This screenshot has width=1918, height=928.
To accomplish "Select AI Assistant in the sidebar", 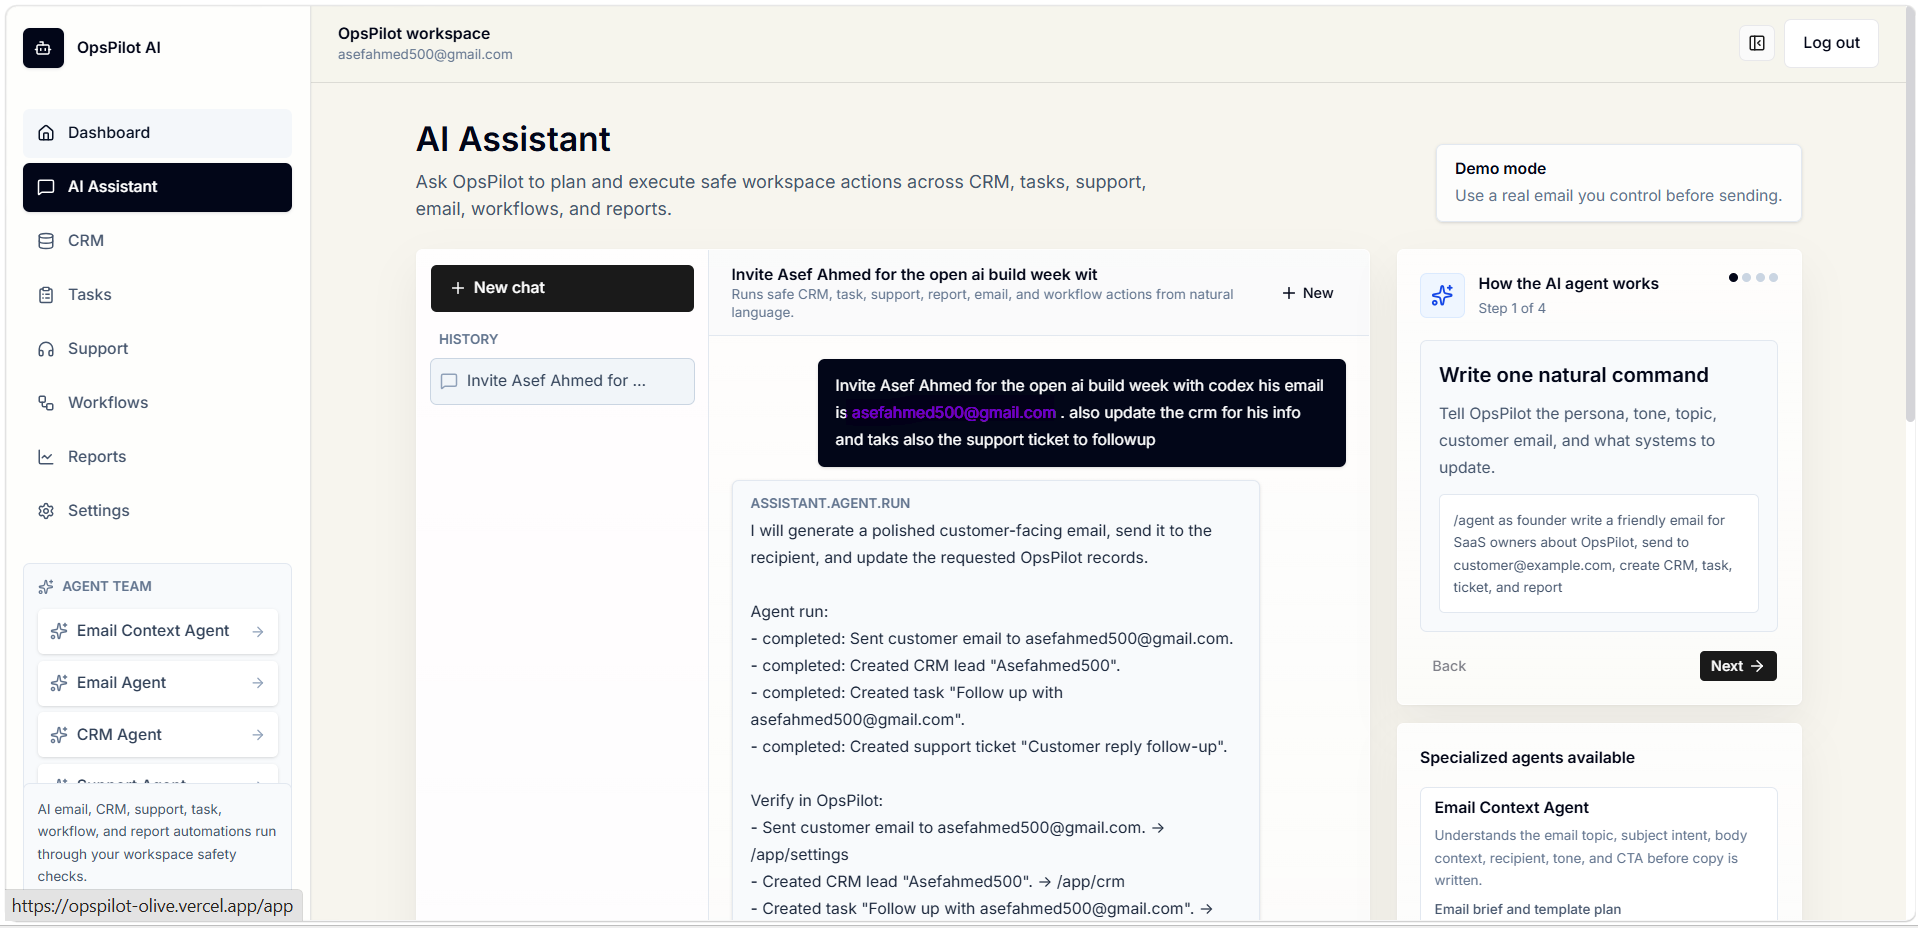I will tap(157, 187).
